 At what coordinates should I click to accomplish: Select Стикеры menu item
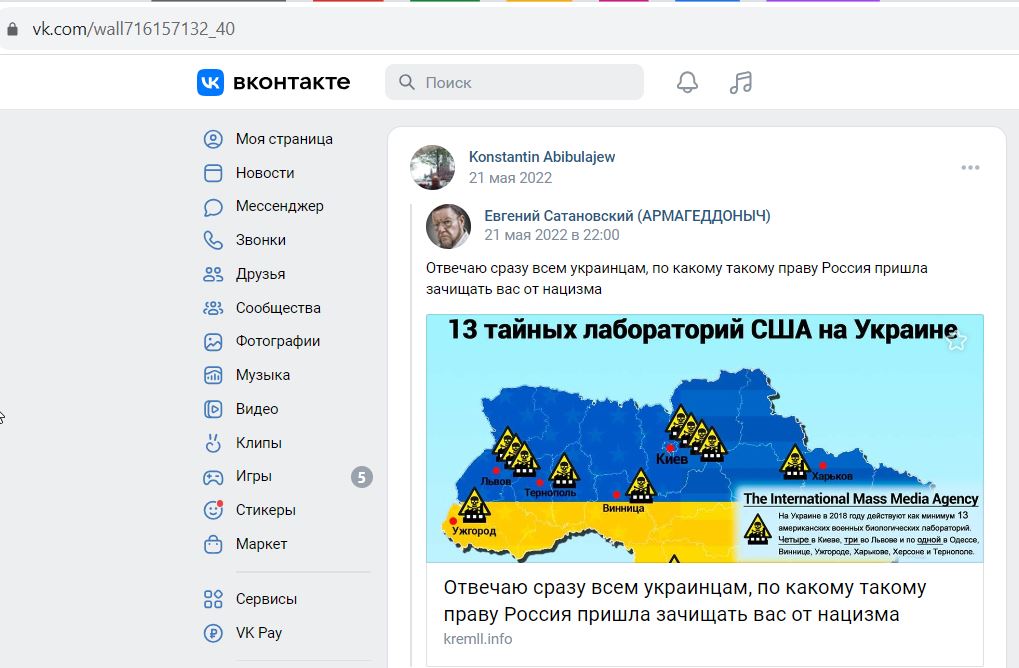[x=266, y=510]
